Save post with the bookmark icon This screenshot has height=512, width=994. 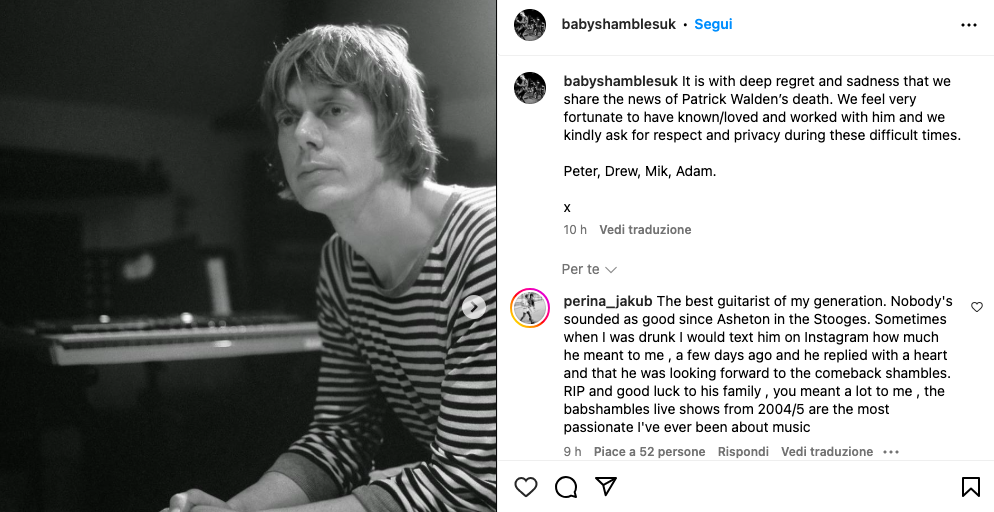pos(970,487)
